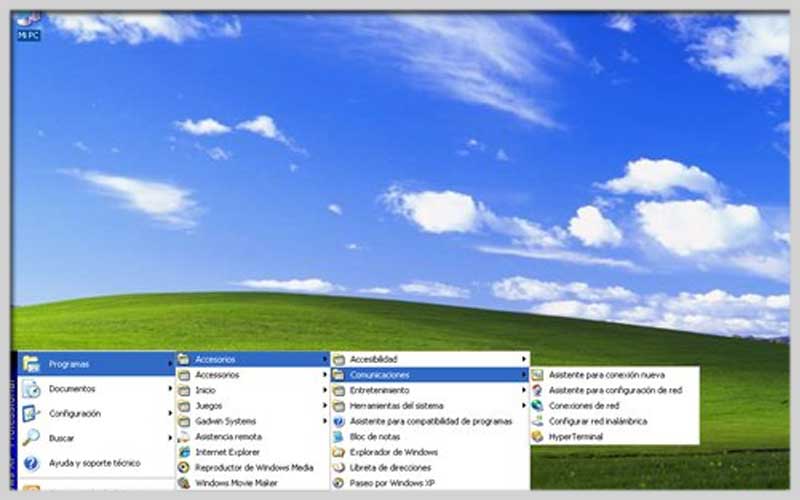Screen dimensions: 800x500
Task: Click Asistente para configuración de red icon
Action: pyautogui.click(x=537, y=390)
